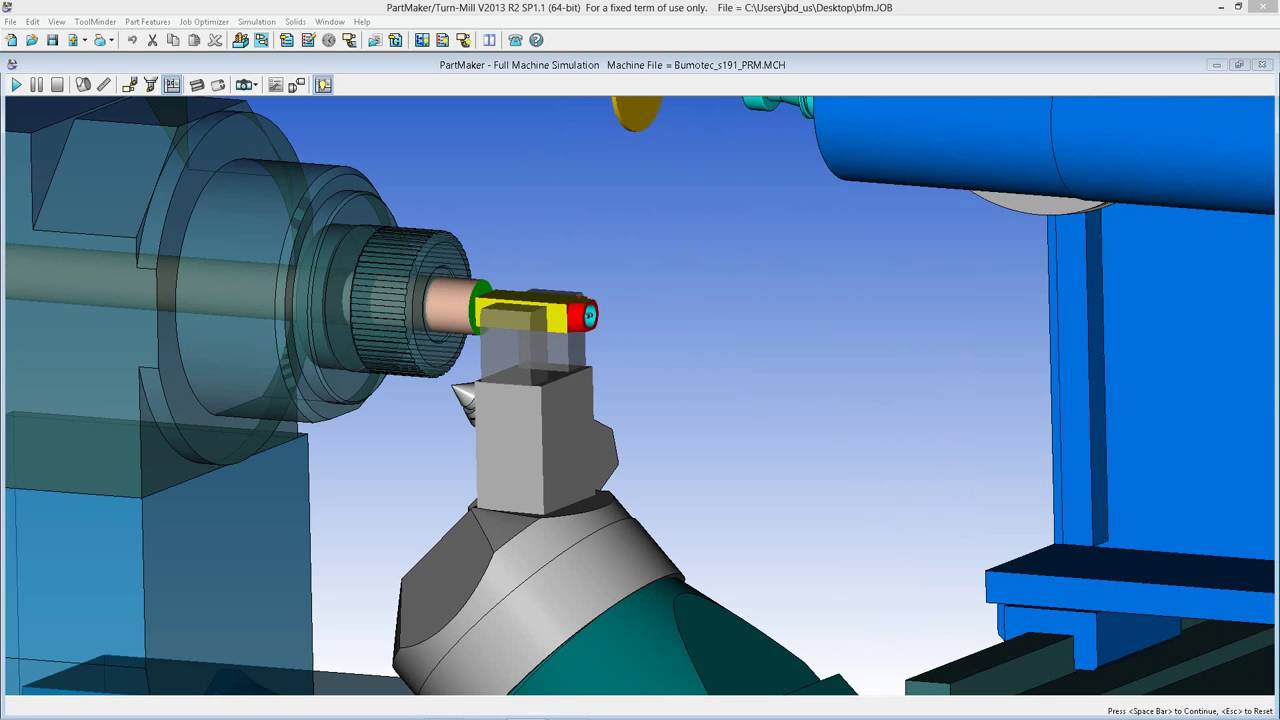
Task: Click the gray tool holder block
Action: 540,440
